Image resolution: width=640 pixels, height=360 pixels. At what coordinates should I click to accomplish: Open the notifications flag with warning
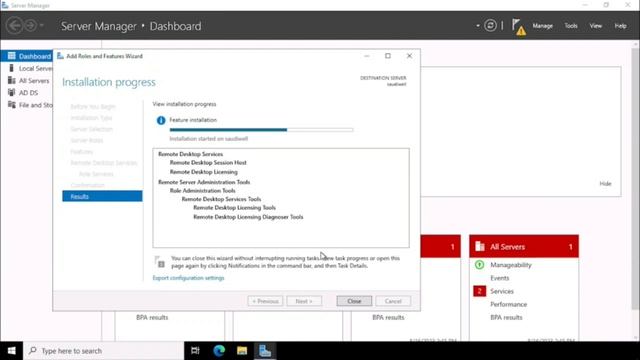(x=518, y=27)
